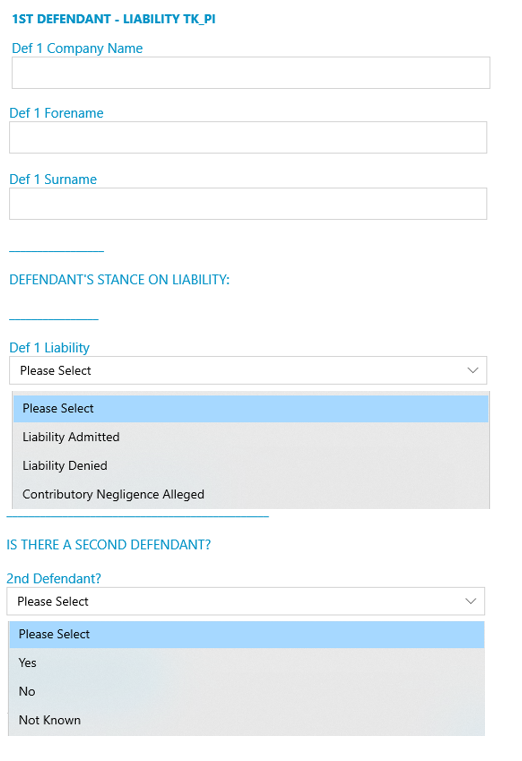Viewport: 522px width, 761px height.
Task: Select No in 2nd Defendant list
Action: (x=247, y=692)
